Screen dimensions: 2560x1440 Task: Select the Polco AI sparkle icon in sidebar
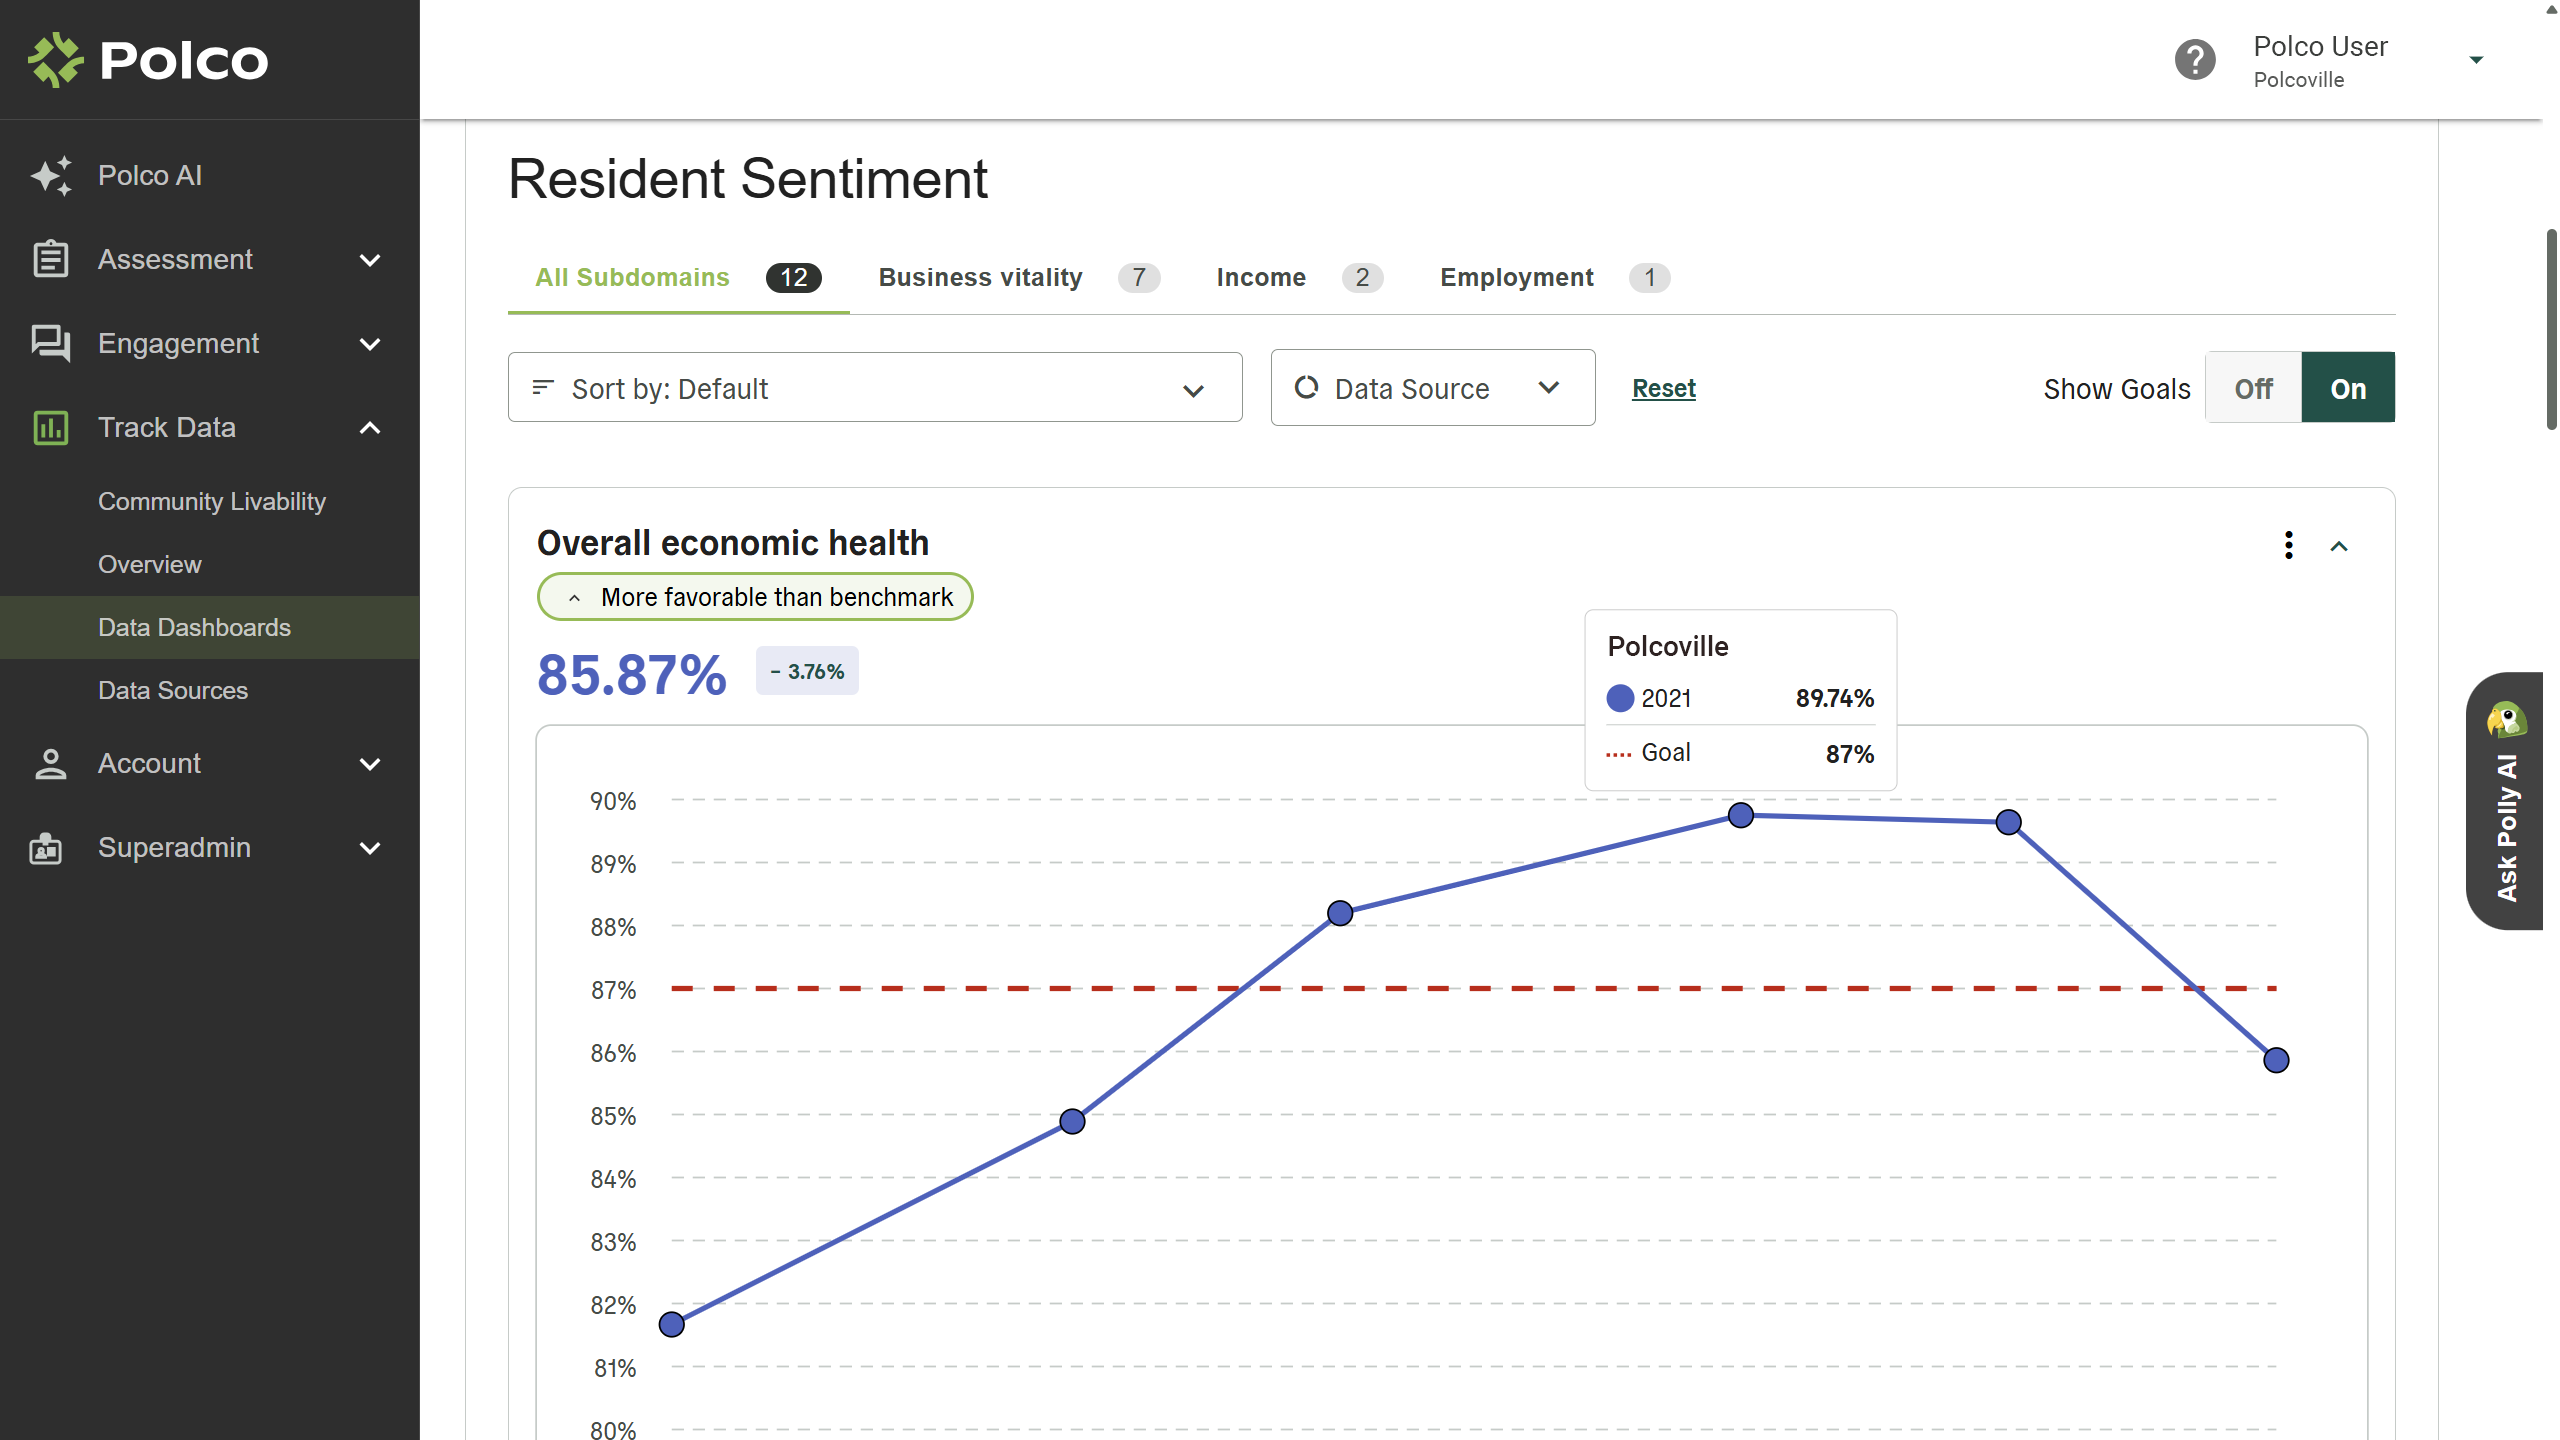click(x=51, y=175)
